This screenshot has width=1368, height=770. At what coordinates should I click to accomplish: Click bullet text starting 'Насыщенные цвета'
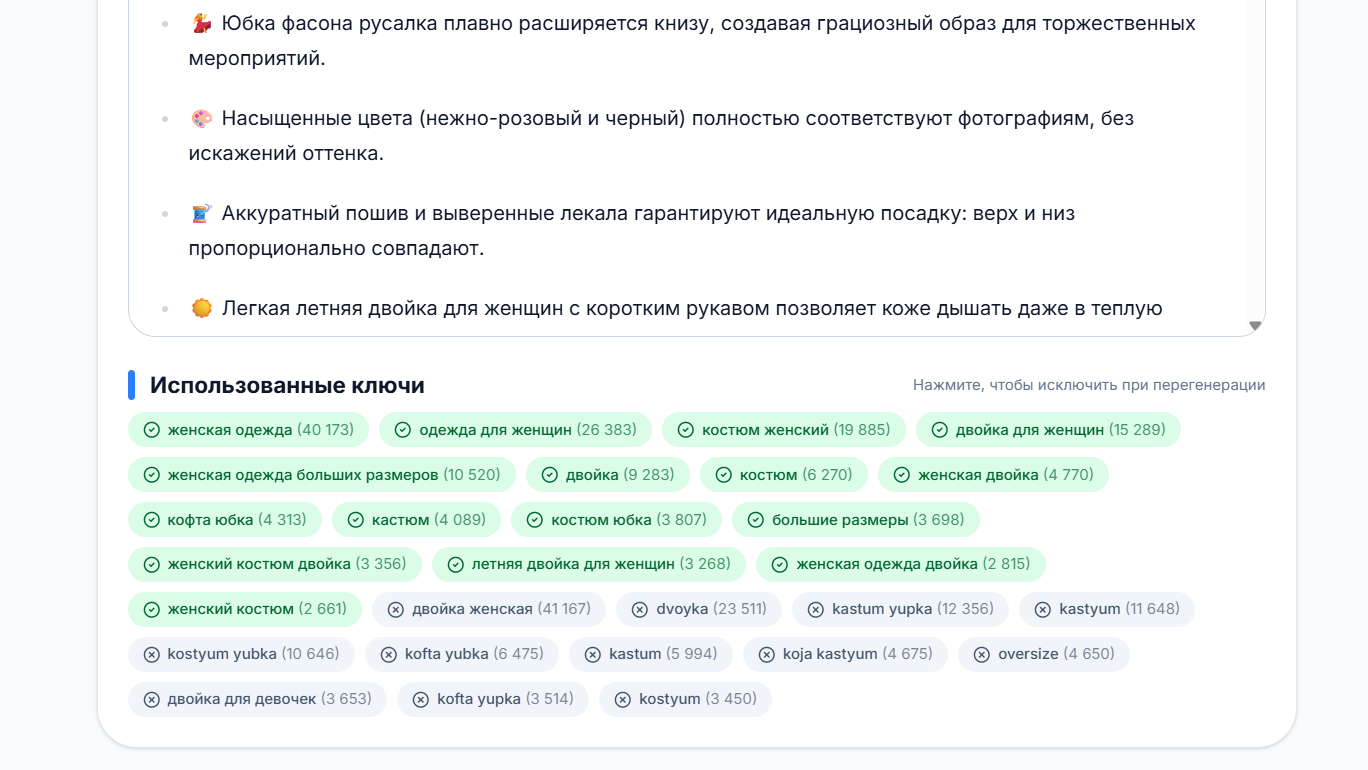pyautogui.click(x=661, y=136)
